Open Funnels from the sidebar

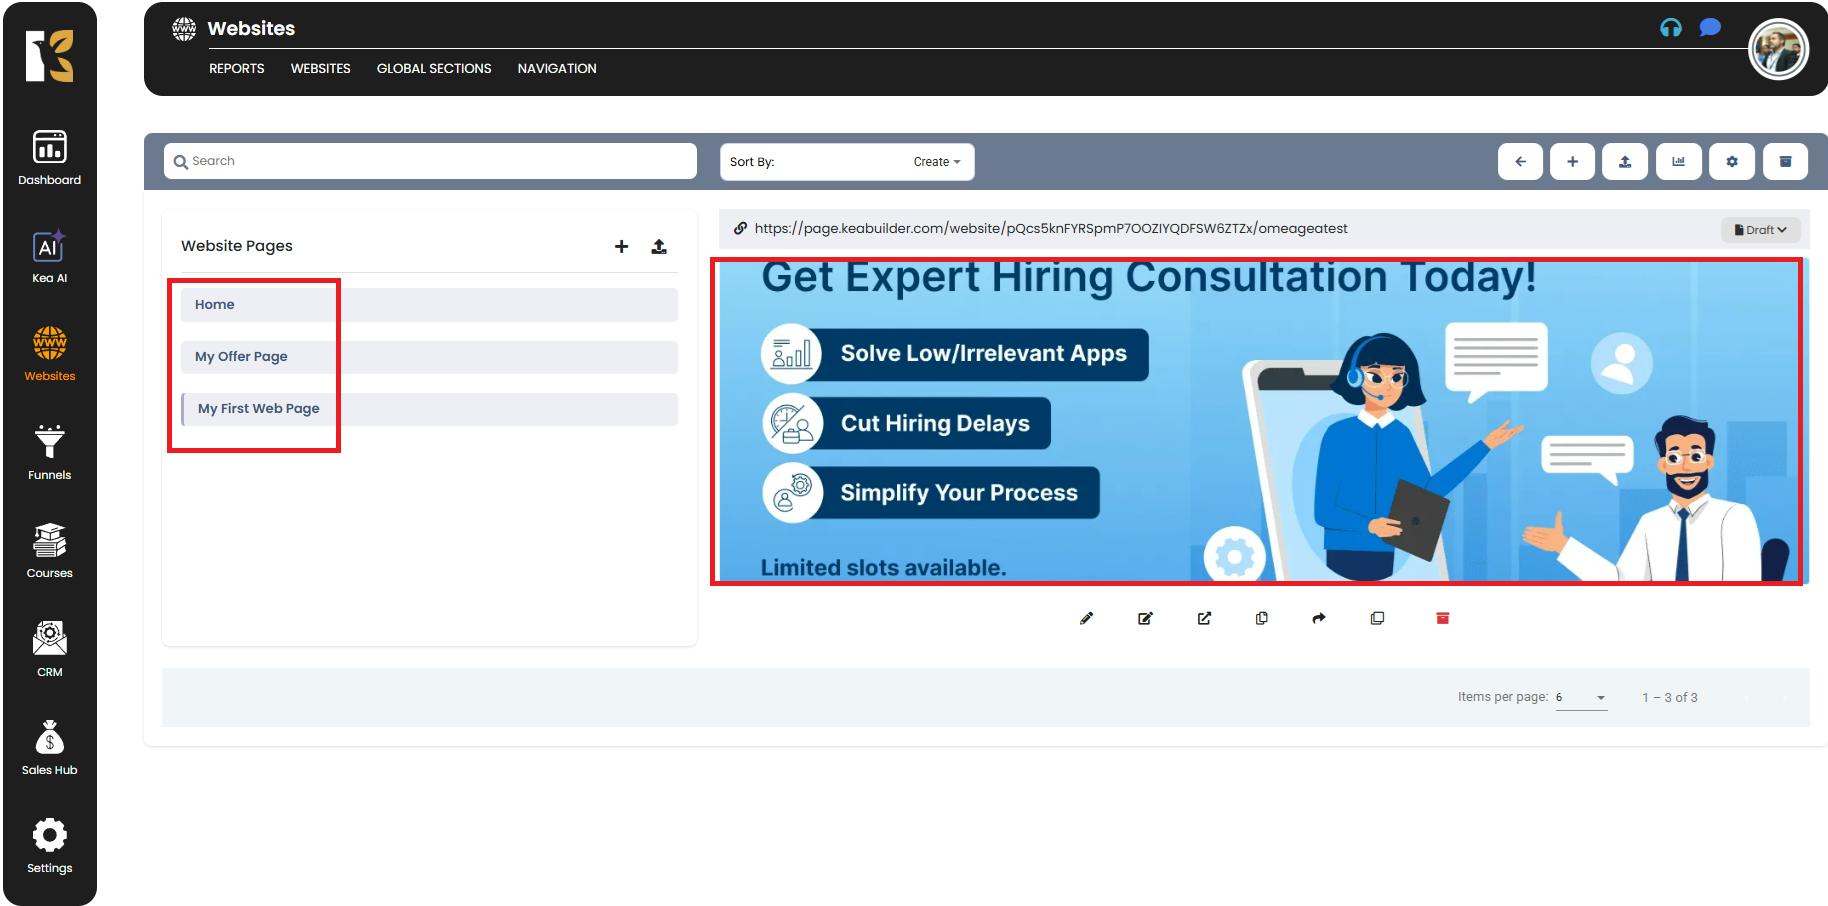click(49, 452)
